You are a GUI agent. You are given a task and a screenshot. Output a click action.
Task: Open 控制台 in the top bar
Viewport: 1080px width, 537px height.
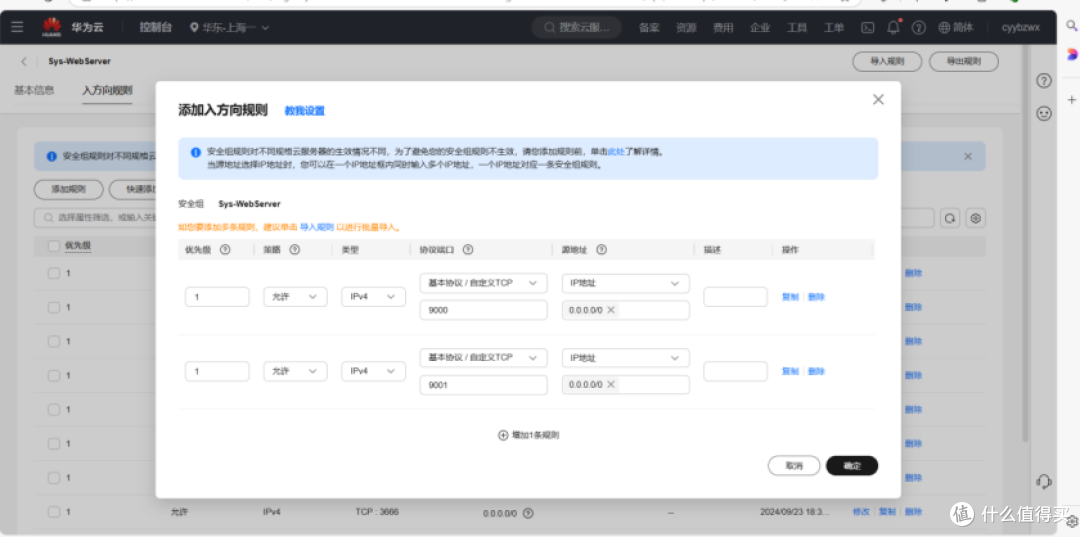pyautogui.click(x=156, y=28)
